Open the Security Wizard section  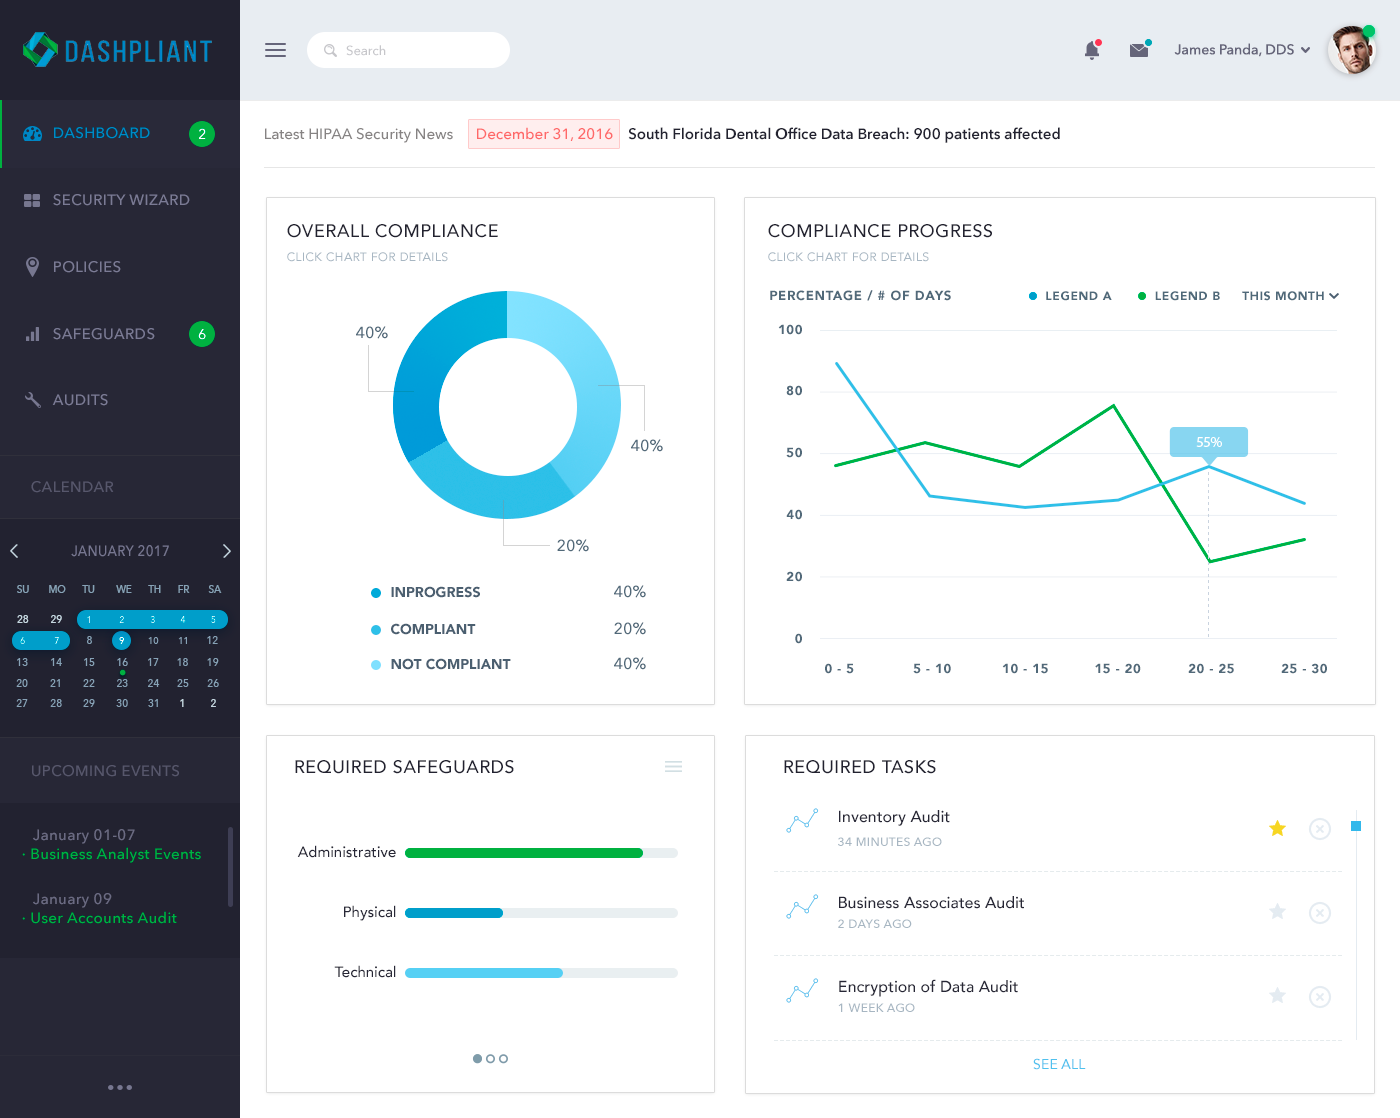[x=121, y=200]
